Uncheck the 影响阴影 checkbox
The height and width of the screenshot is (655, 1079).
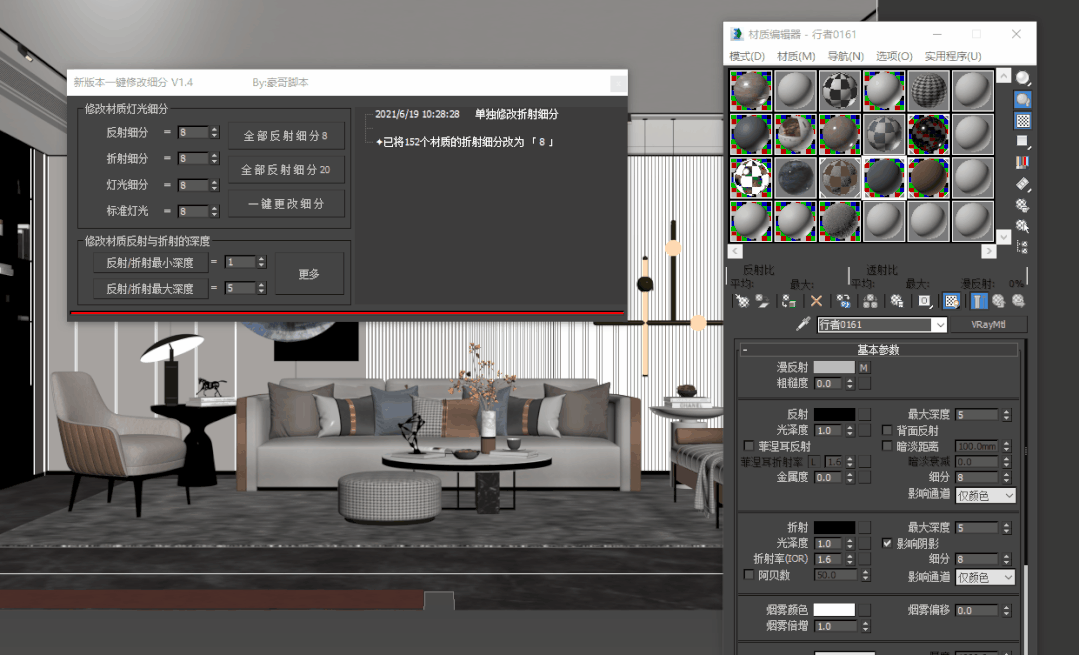(887, 543)
